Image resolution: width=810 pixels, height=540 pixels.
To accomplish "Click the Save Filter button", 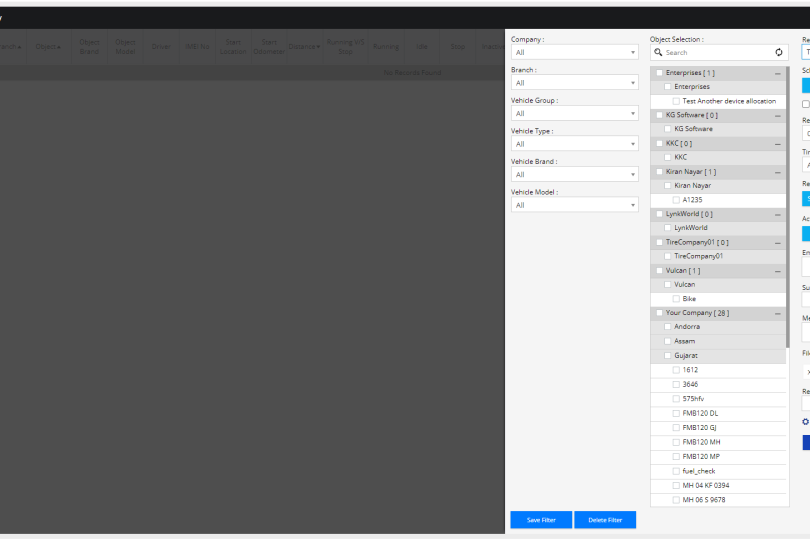I will [540, 520].
